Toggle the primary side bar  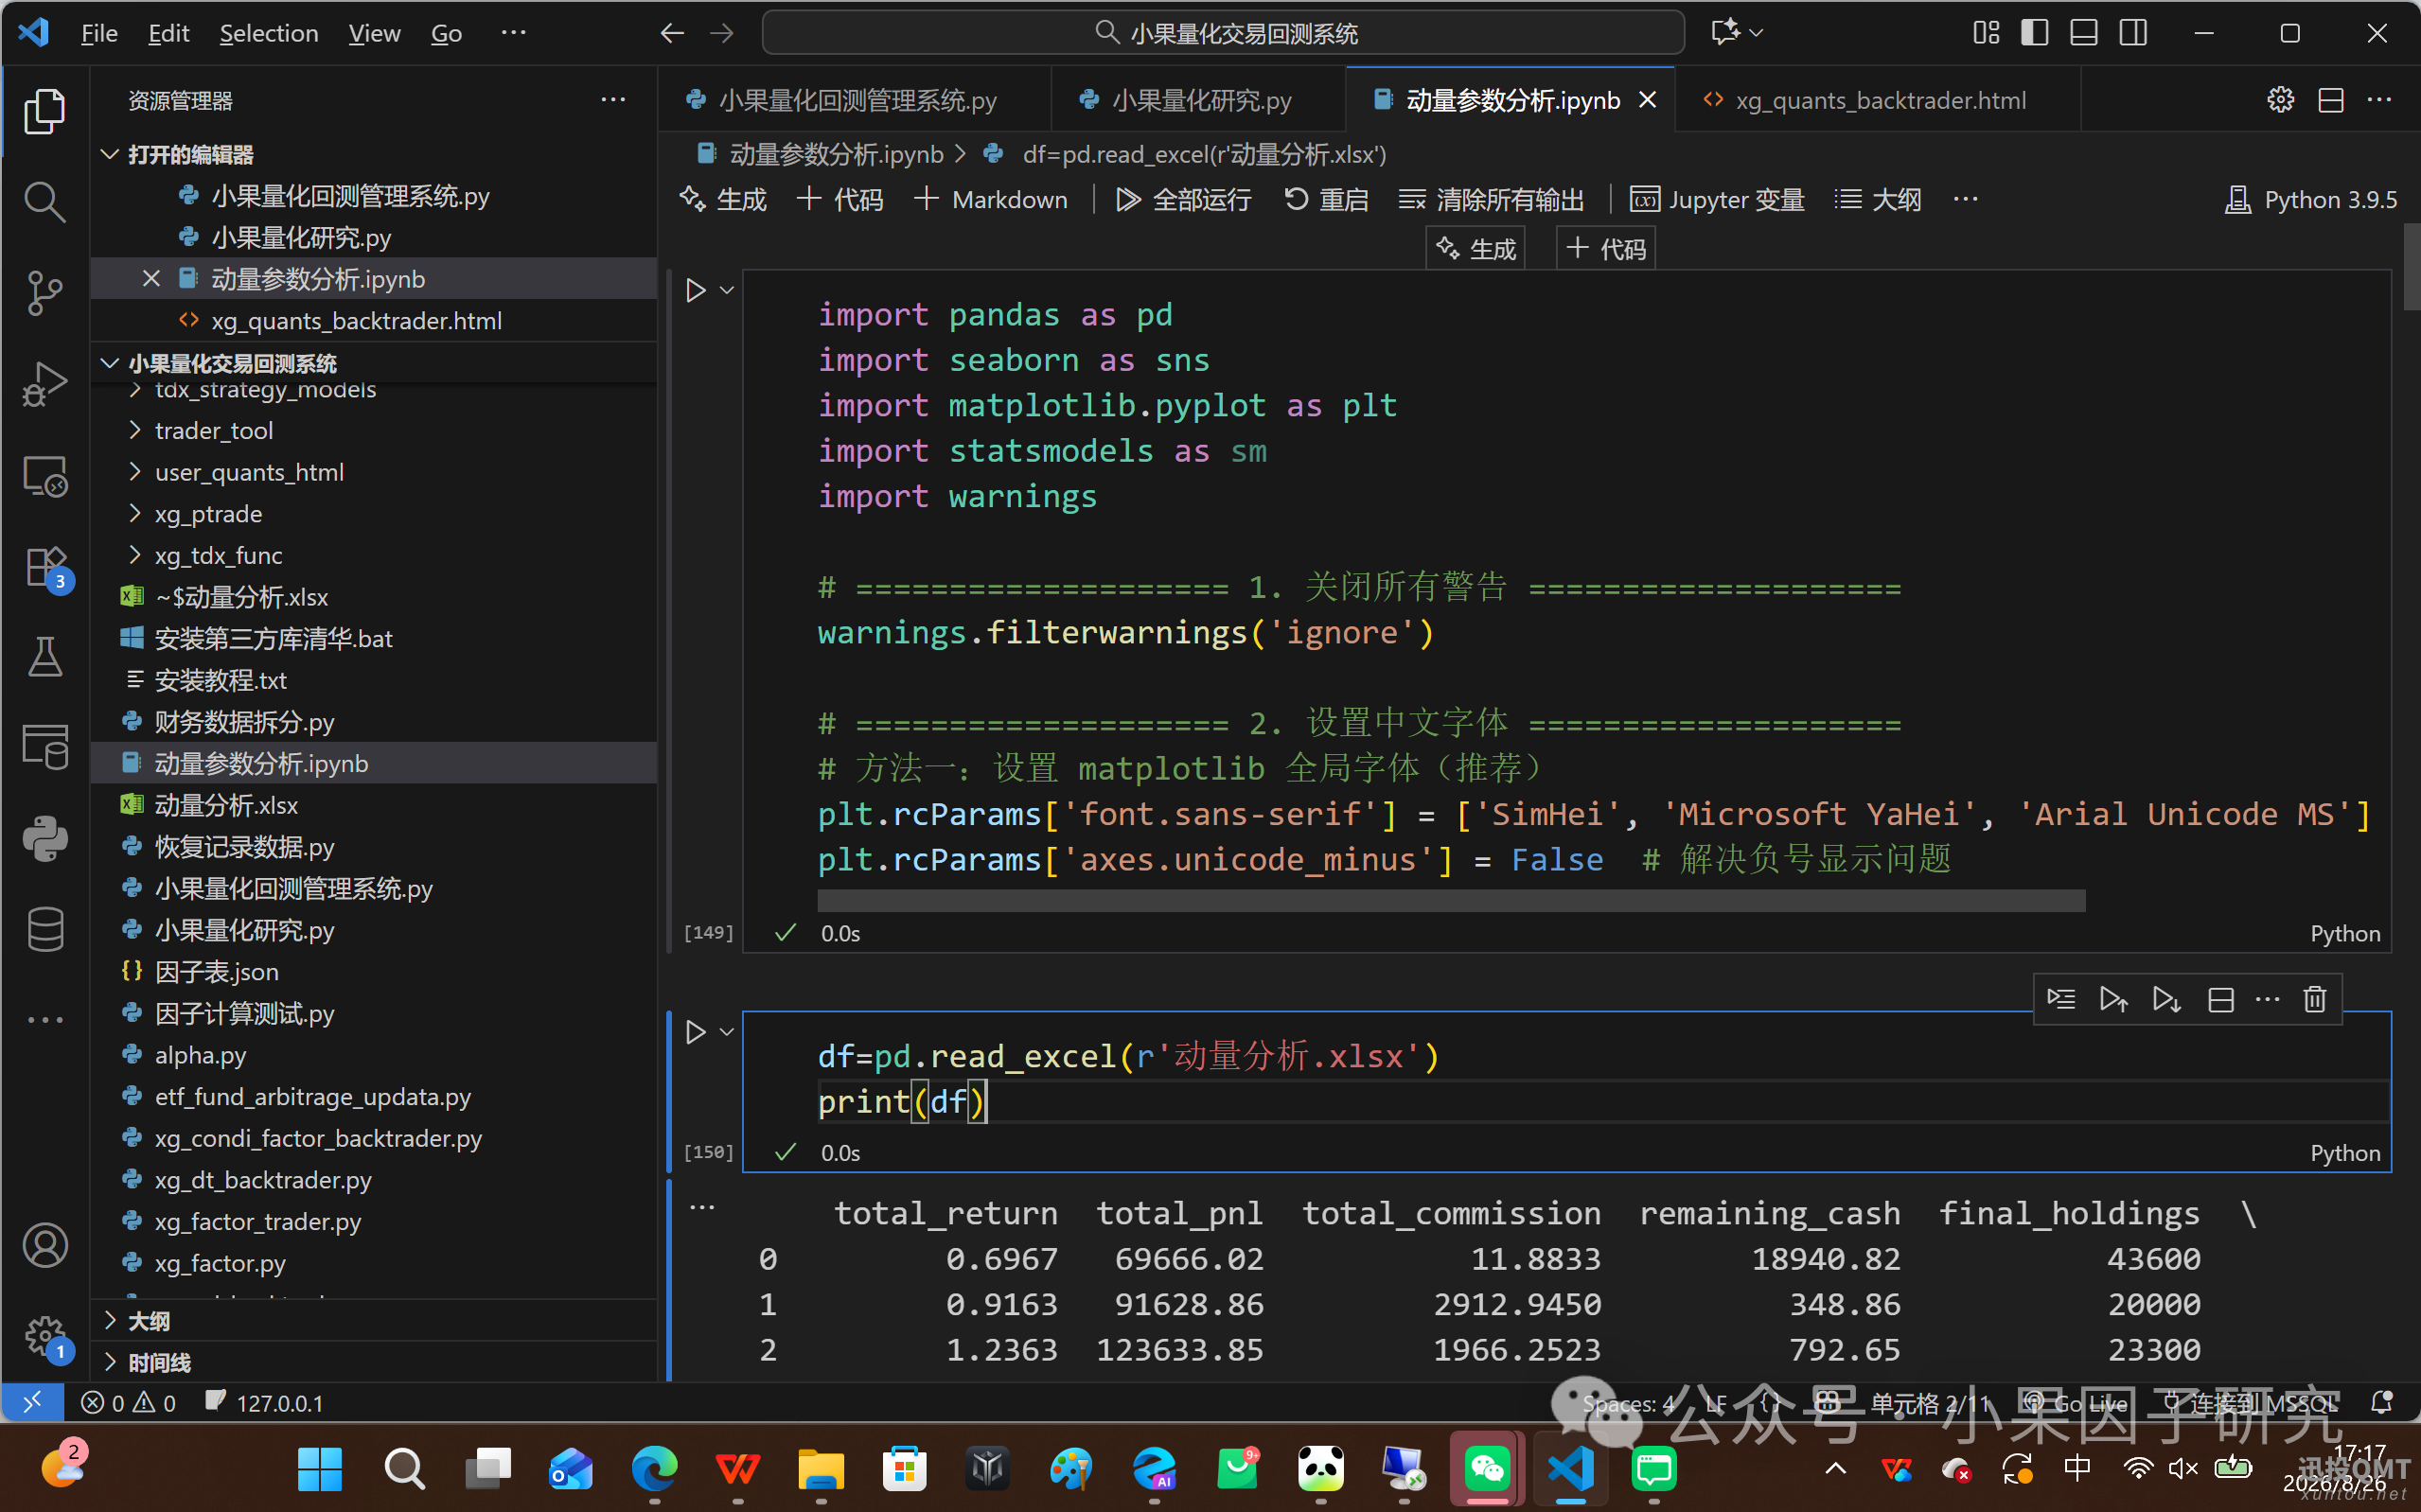click(x=2034, y=33)
